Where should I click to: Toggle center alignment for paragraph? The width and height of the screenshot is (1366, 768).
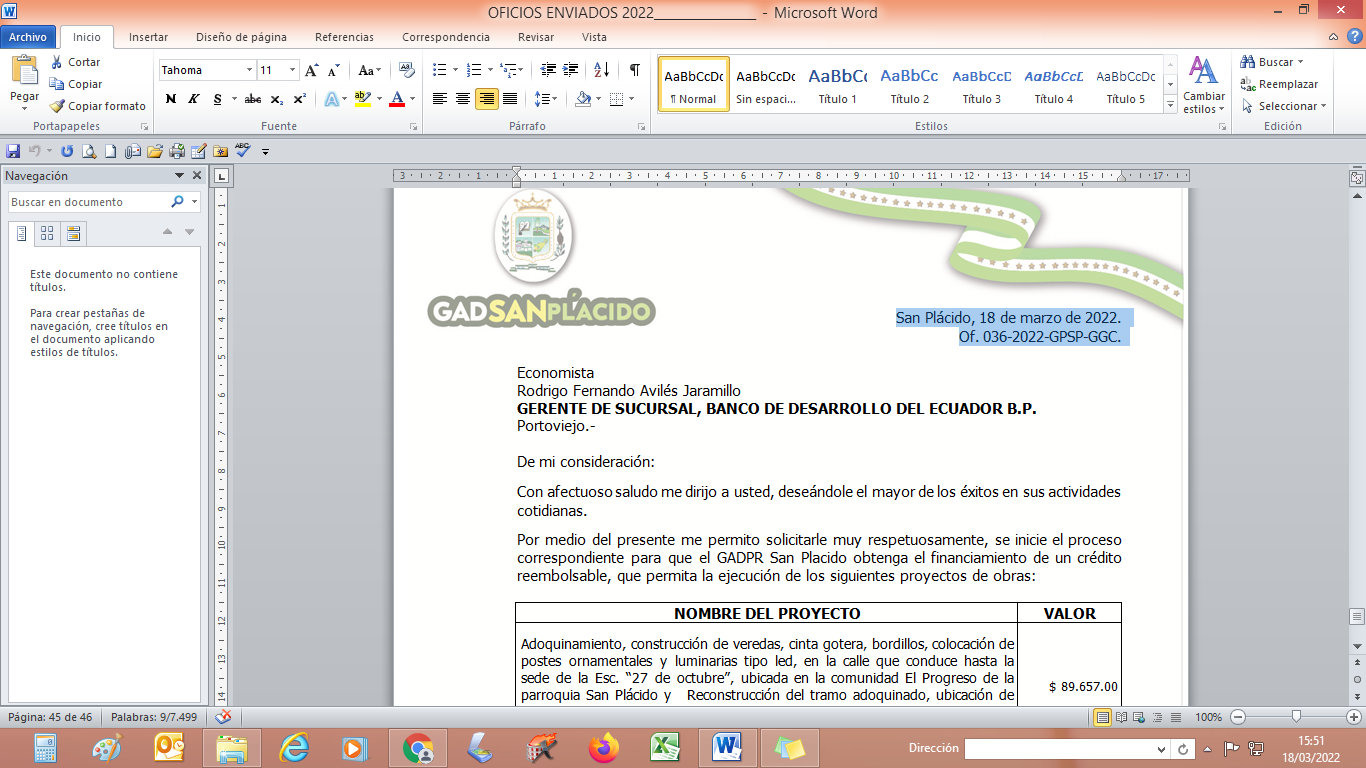463,99
